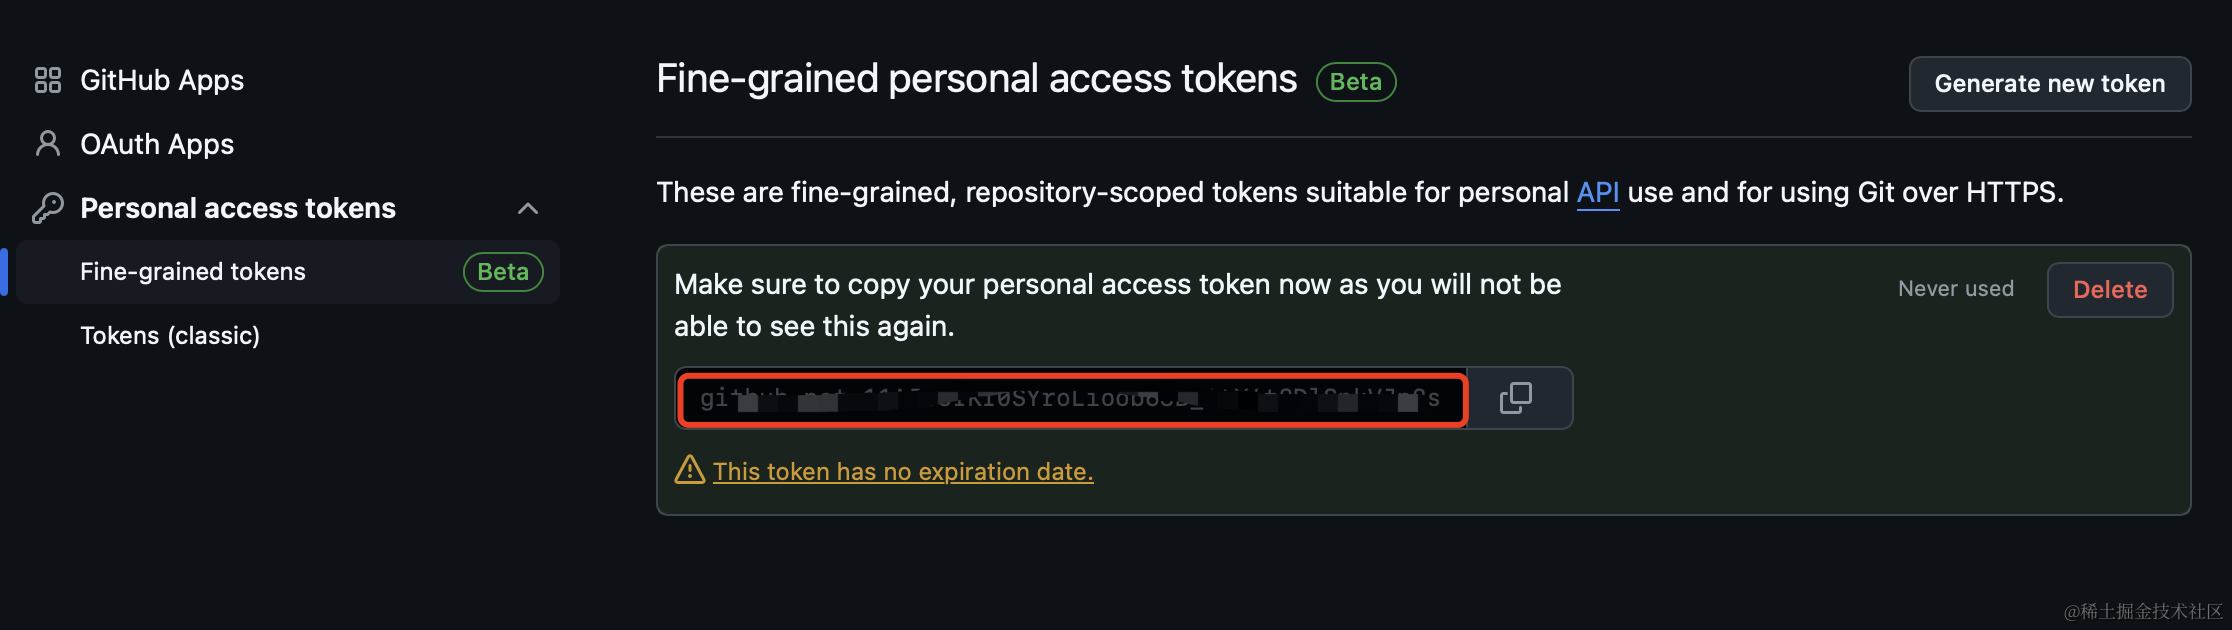The height and width of the screenshot is (630, 2232).
Task: Open Tokens (classic) settings
Action: (170, 335)
